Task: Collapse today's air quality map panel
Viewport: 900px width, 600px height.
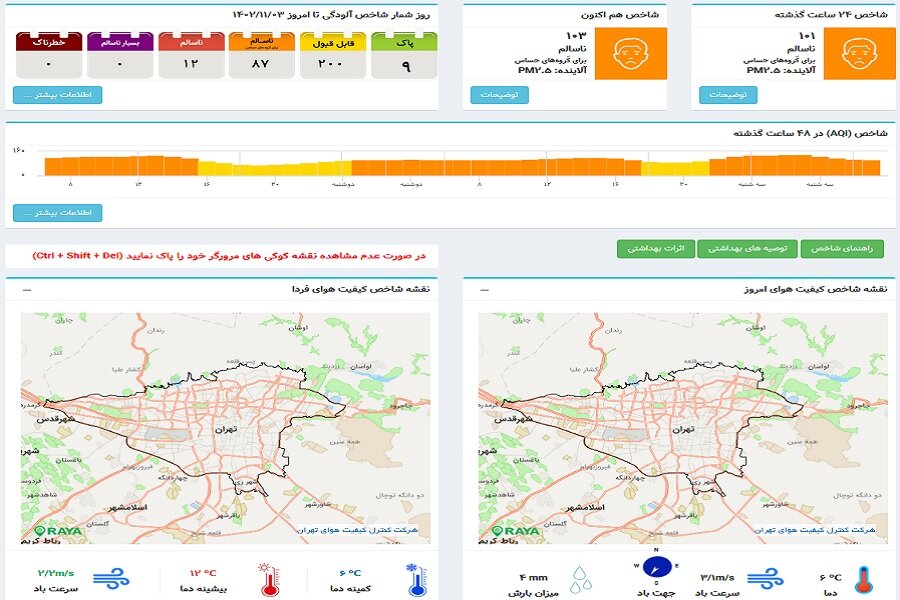Action: coord(484,289)
